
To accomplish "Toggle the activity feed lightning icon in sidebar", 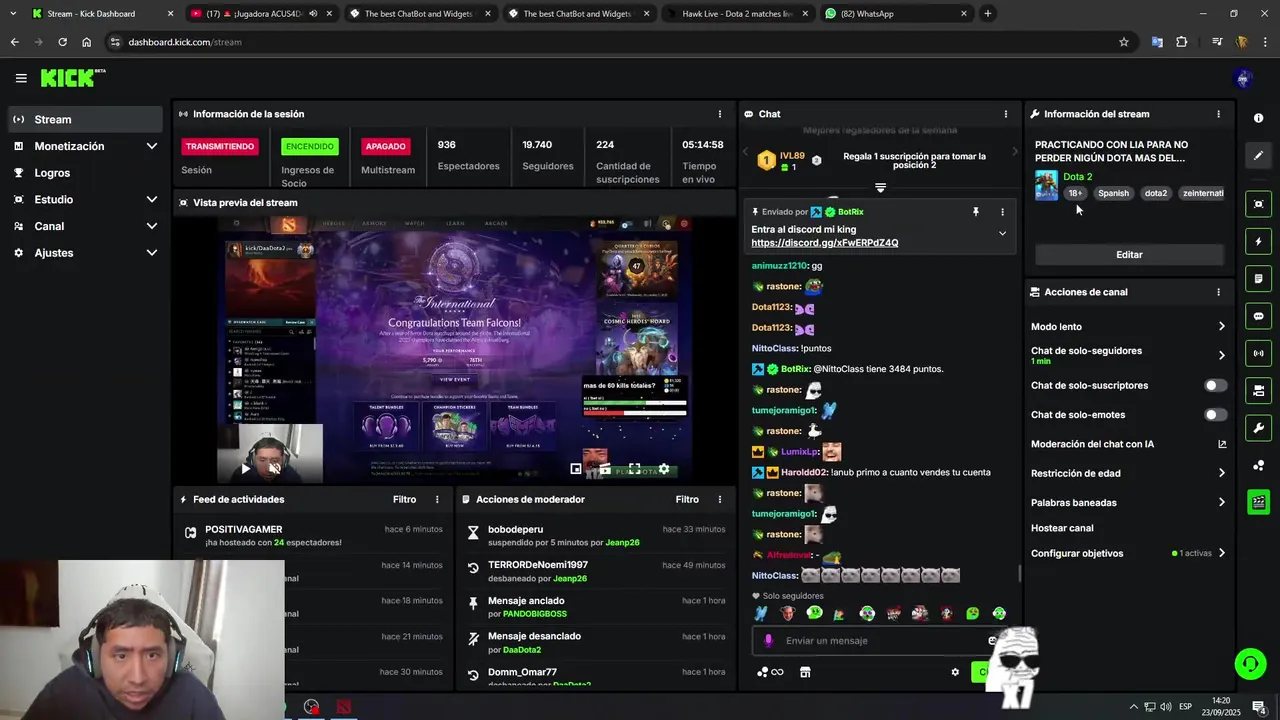I will [x=1258, y=241].
